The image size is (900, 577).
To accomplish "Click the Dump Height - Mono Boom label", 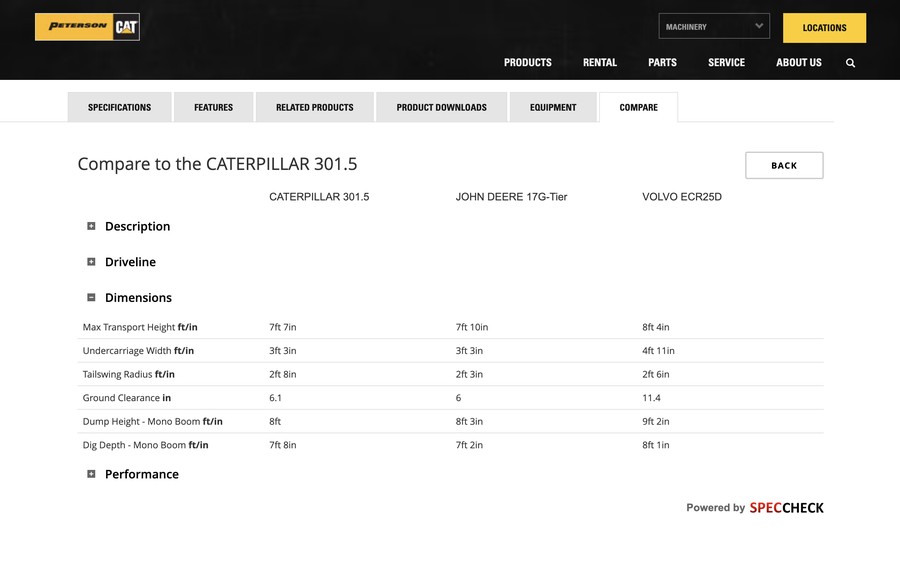I will pyautogui.click(x=153, y=421).
